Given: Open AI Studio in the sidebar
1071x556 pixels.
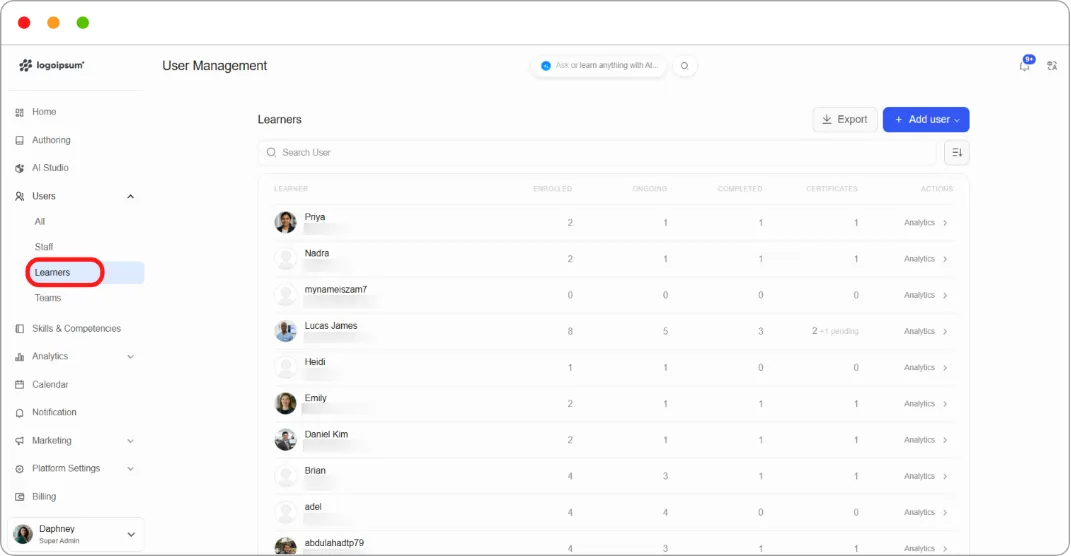Looking at the screenshot, I should coord(50,168).
